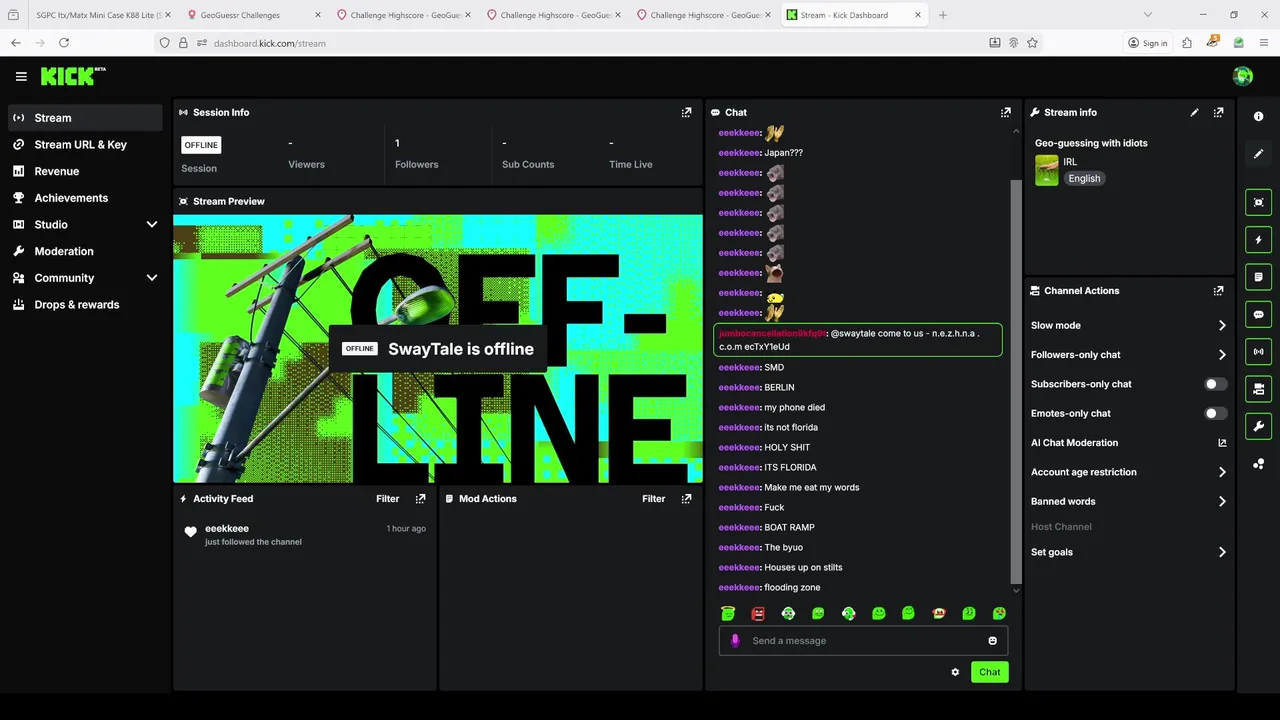Pop out the Session Info panel
The image size is (1280, 720).
pyautogui.click(x=686, y=112)
